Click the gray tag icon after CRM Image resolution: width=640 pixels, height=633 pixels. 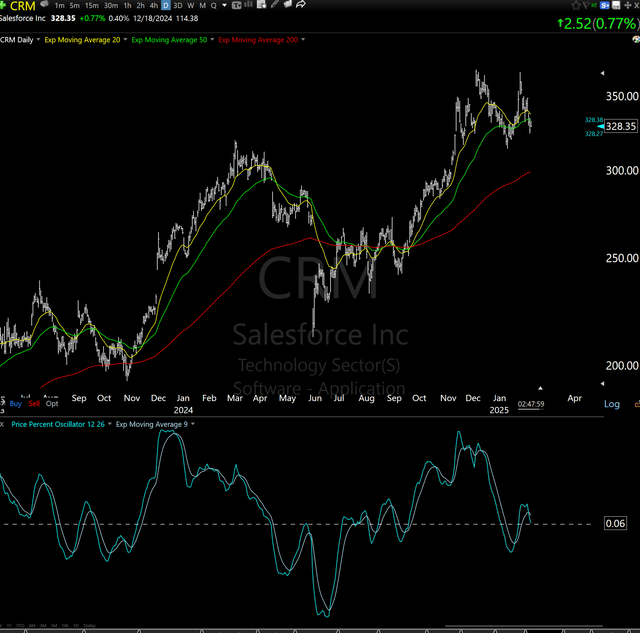[x=44, y=4]
